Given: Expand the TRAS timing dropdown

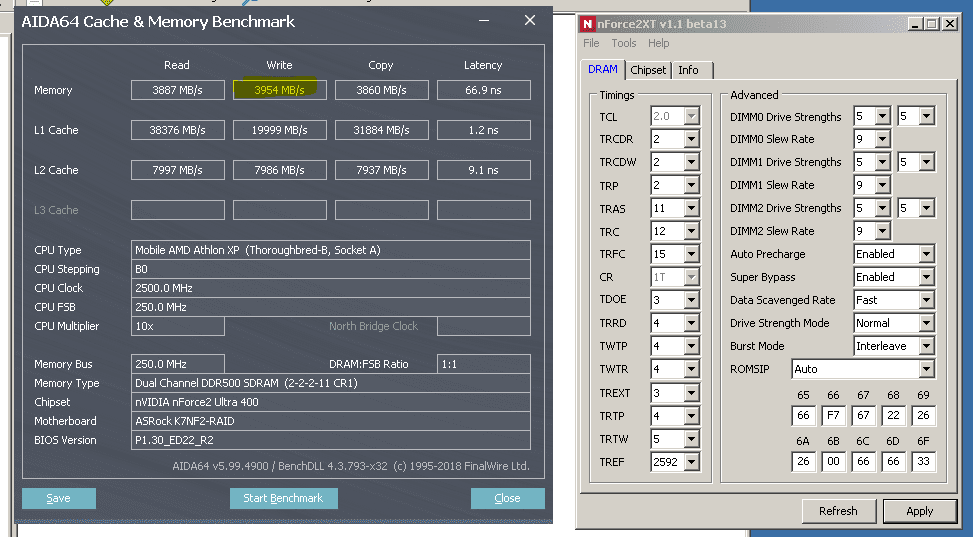Looking at the screenshot, I should tap(691, 208).
